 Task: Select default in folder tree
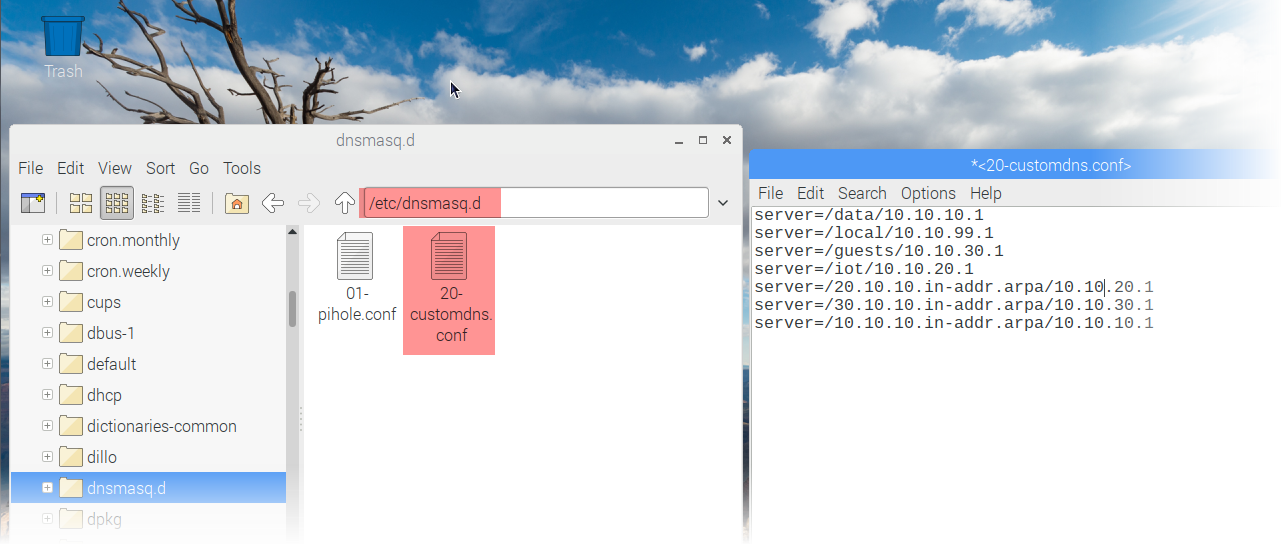tap(112, 364)
